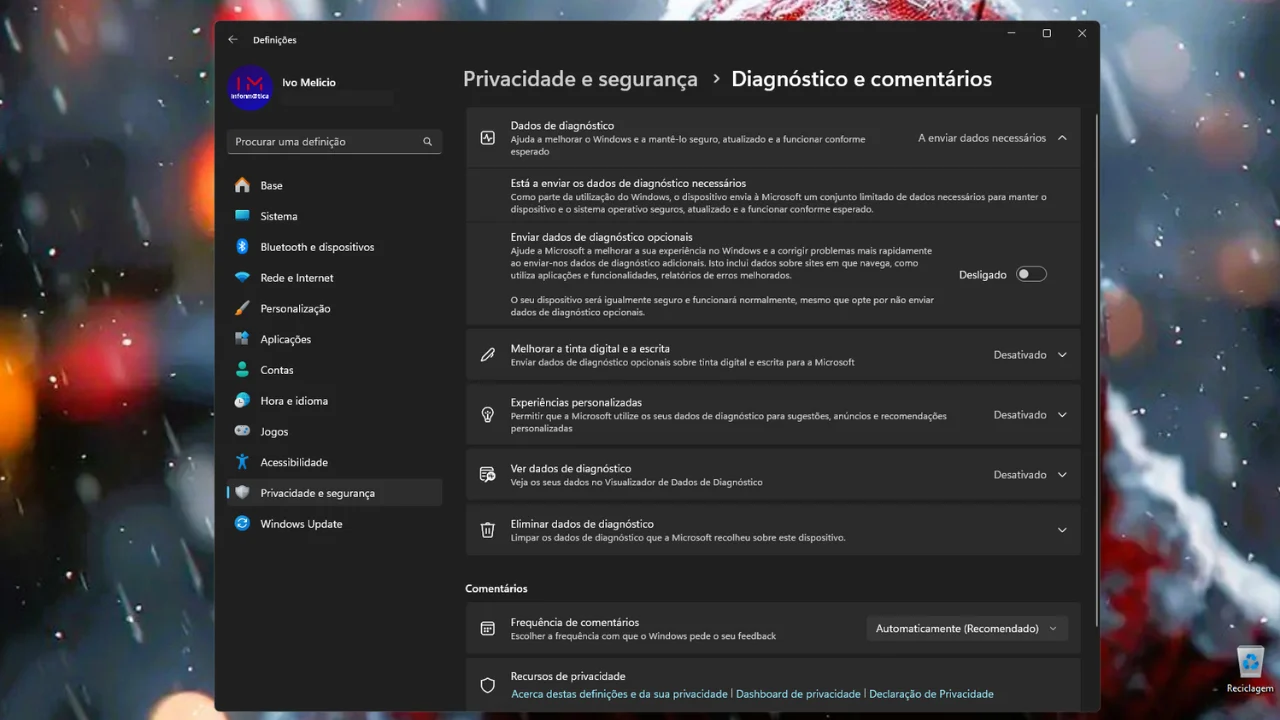Screen dimensions: 1280x720
Task: Open Reciclagem desktop recycle bin
Action: 1250,669
